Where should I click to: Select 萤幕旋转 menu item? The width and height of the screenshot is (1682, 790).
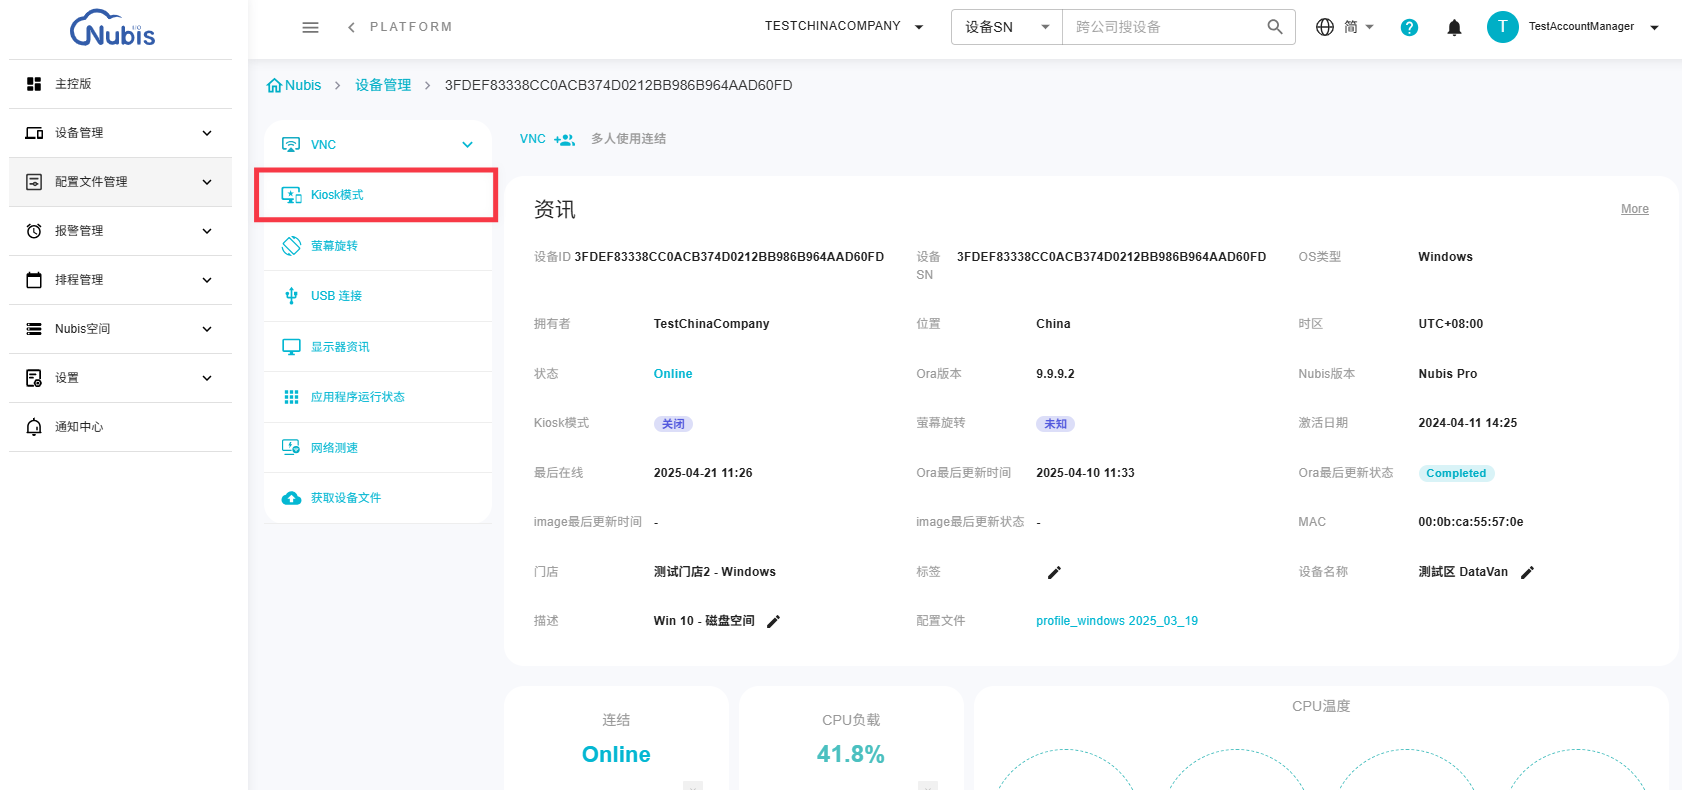click(378, 246)
